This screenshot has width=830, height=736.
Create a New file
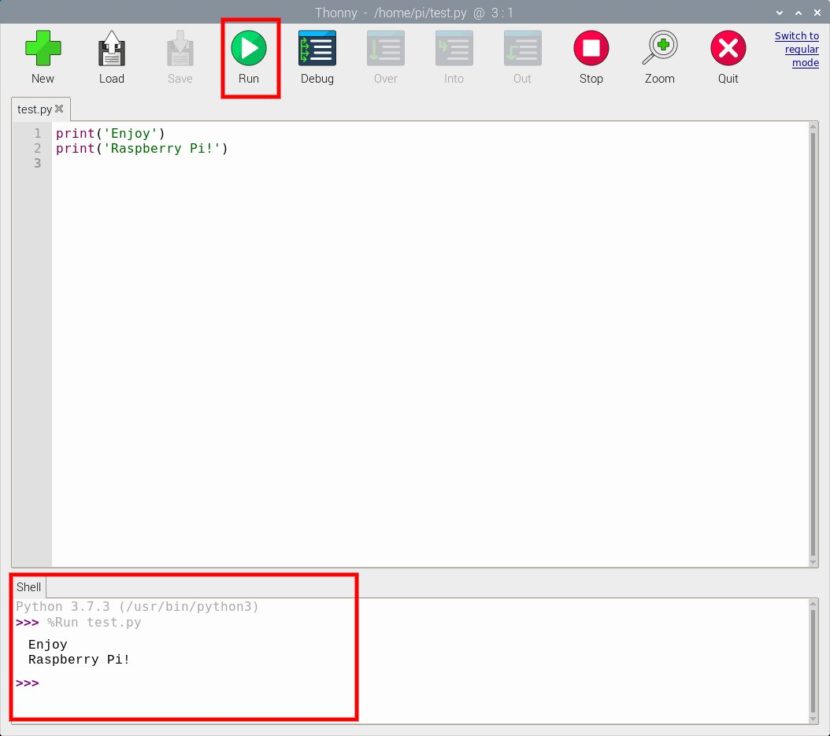[x=43, y=47]
